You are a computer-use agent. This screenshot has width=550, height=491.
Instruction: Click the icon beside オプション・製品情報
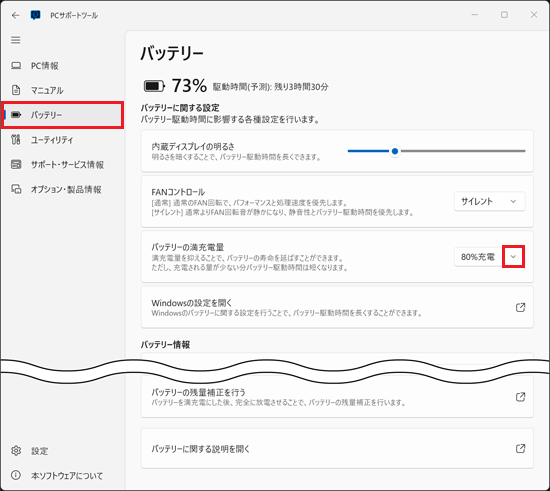click(16, 189)
